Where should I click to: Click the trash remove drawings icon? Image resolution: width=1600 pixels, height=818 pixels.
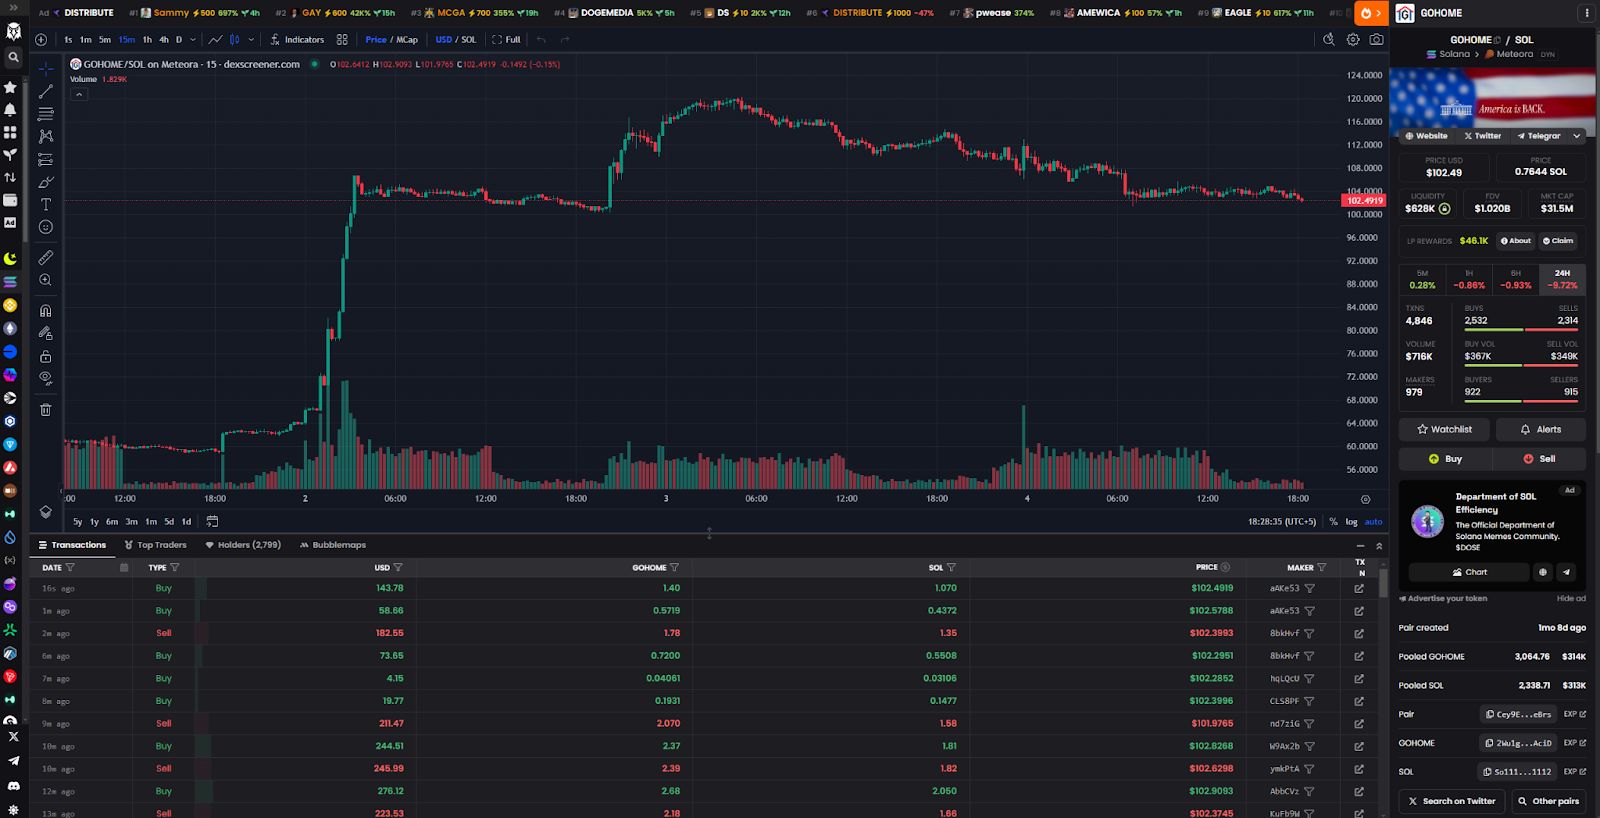click(x=45, y=409)
